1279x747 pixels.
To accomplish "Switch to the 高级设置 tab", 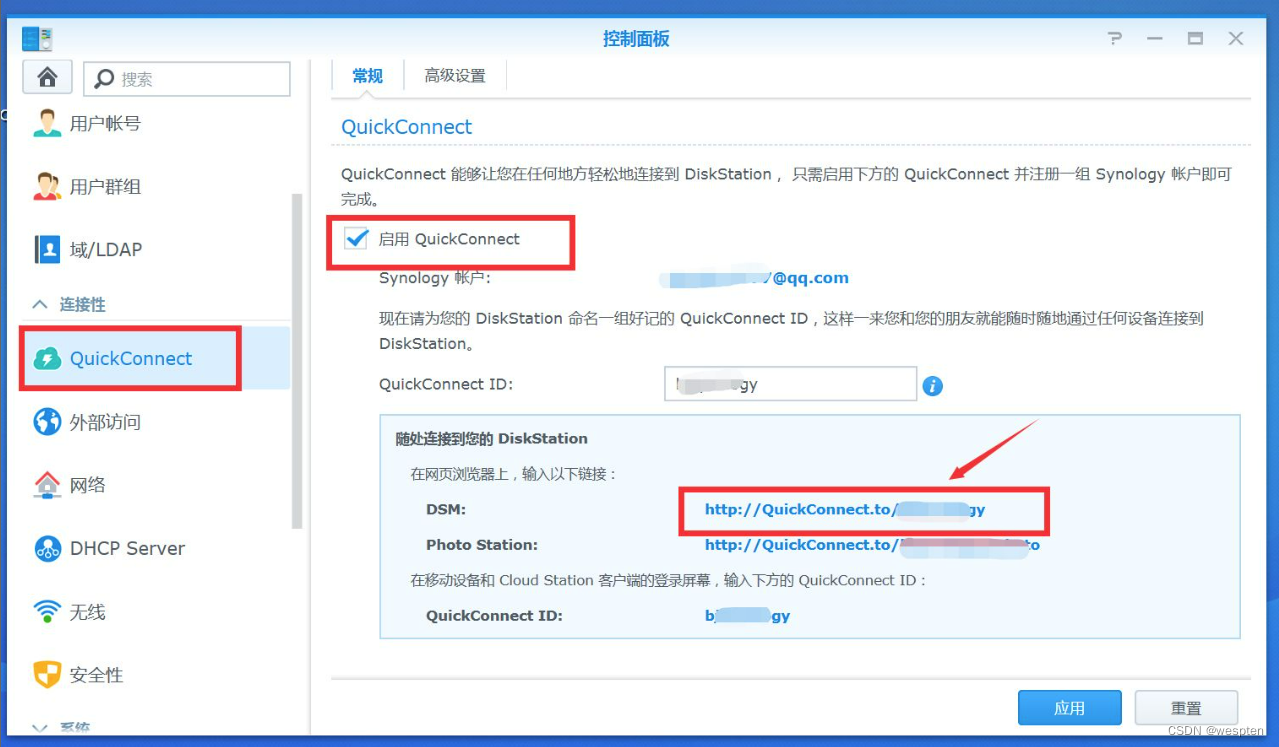I will click(455, 75).
